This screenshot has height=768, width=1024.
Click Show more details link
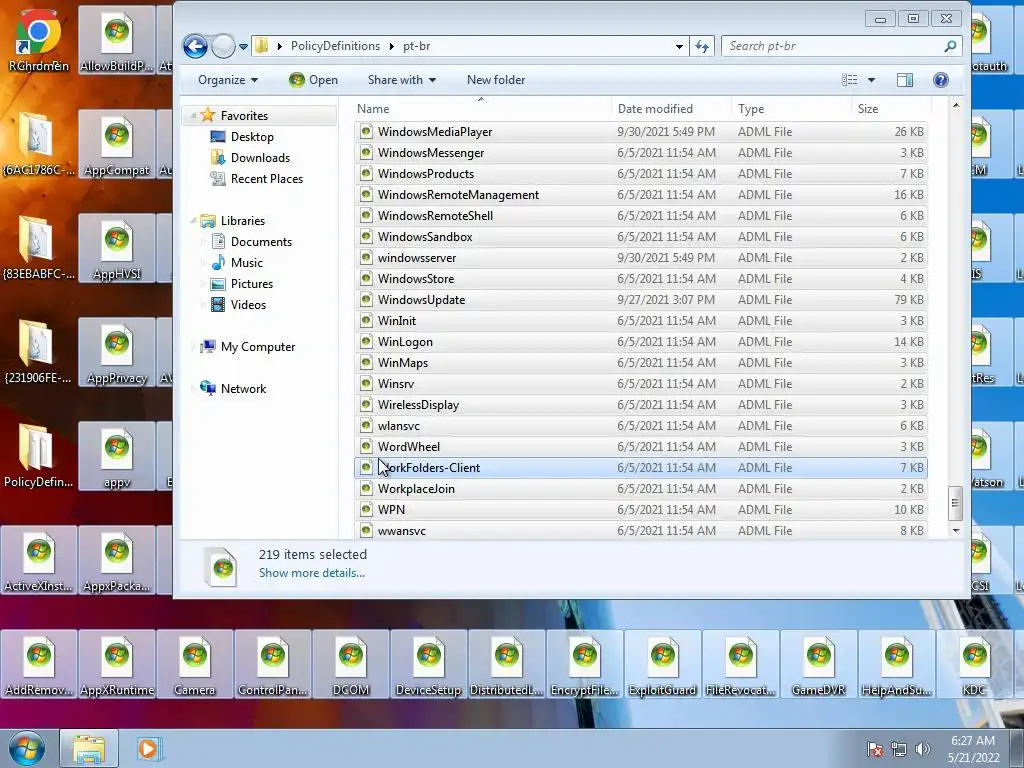click(312, 573)
